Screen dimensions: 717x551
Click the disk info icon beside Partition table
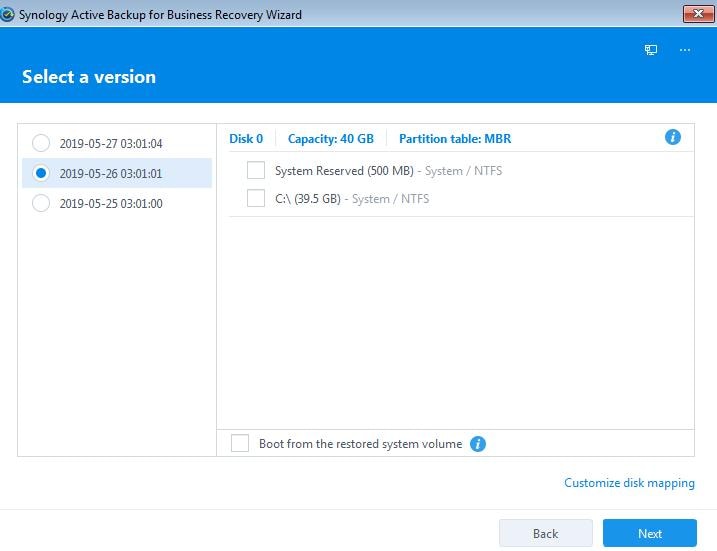pyautogui.click(x=673, y=137)
